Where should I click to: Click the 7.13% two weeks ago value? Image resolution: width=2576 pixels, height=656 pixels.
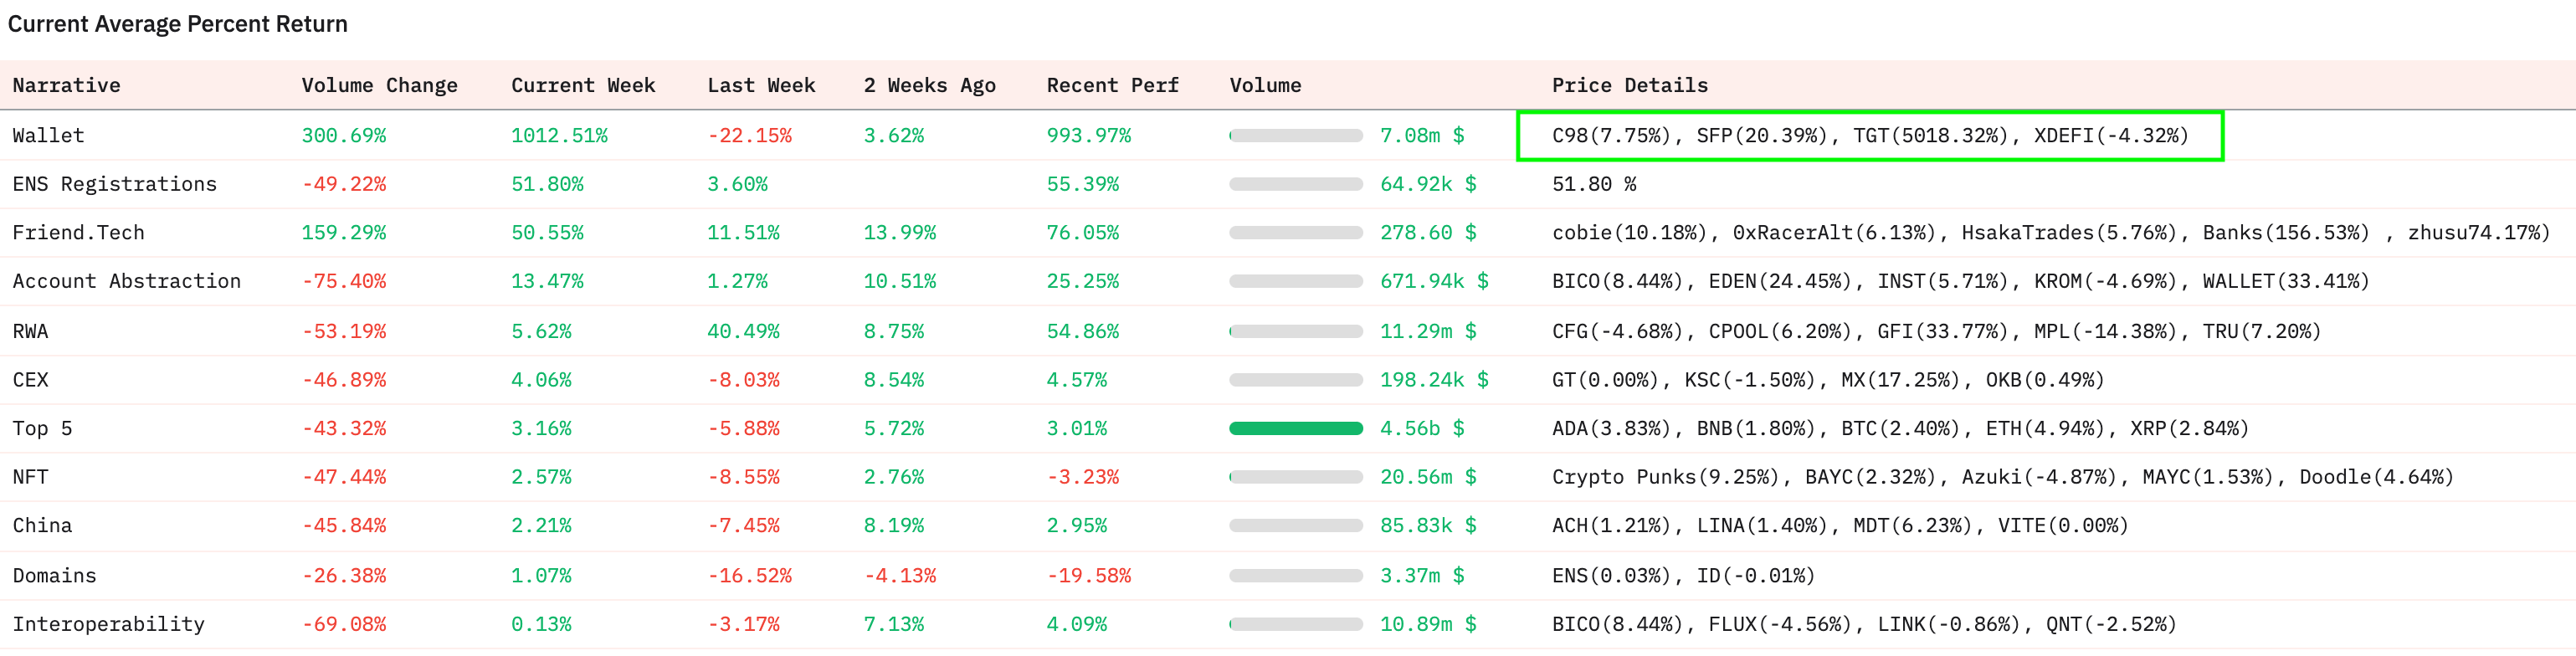point(893,625)
